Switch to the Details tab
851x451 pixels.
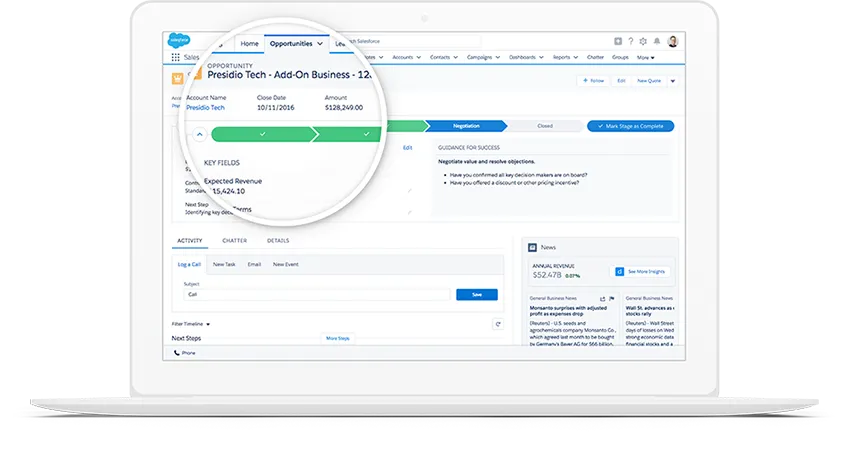point(278,241)
